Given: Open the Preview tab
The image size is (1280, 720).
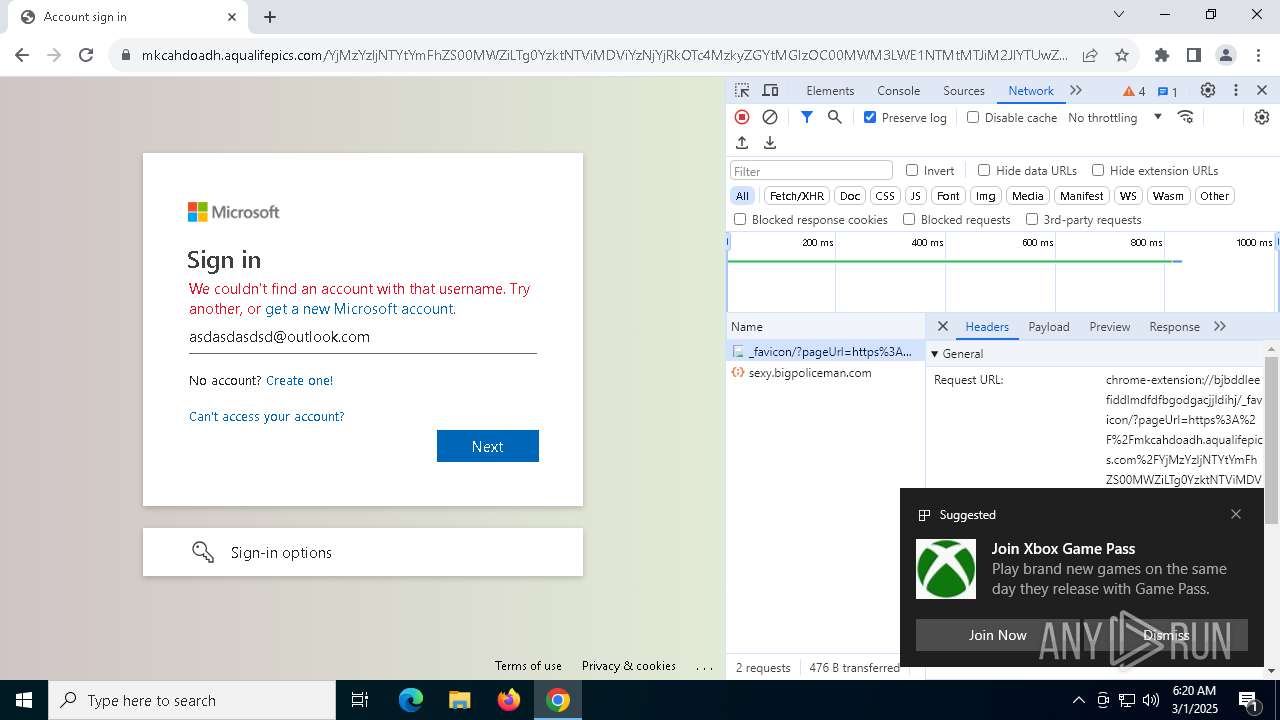Looking at the screenshot, I should click(1110, 326).
